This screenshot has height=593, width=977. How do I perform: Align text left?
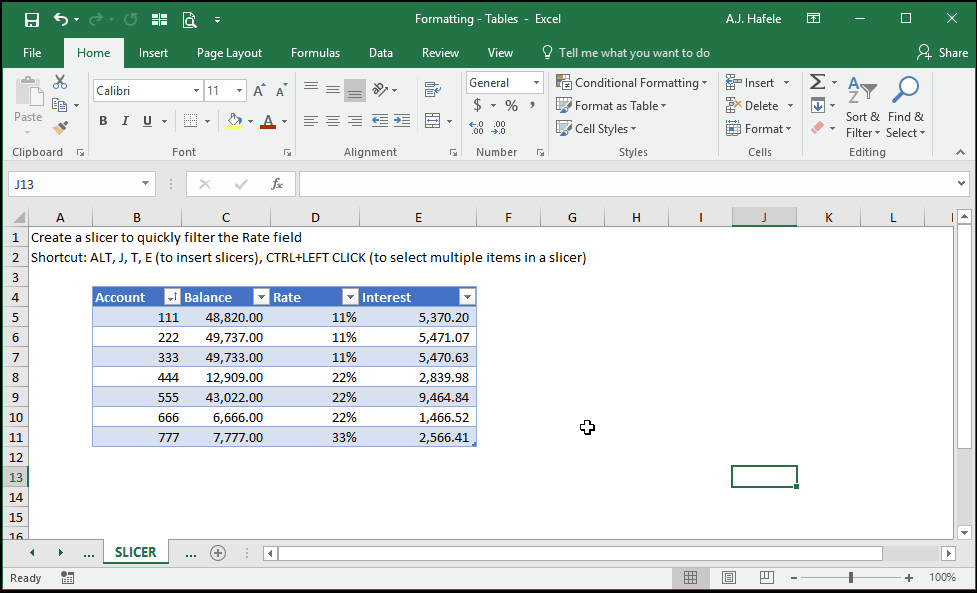pos(311,121)
